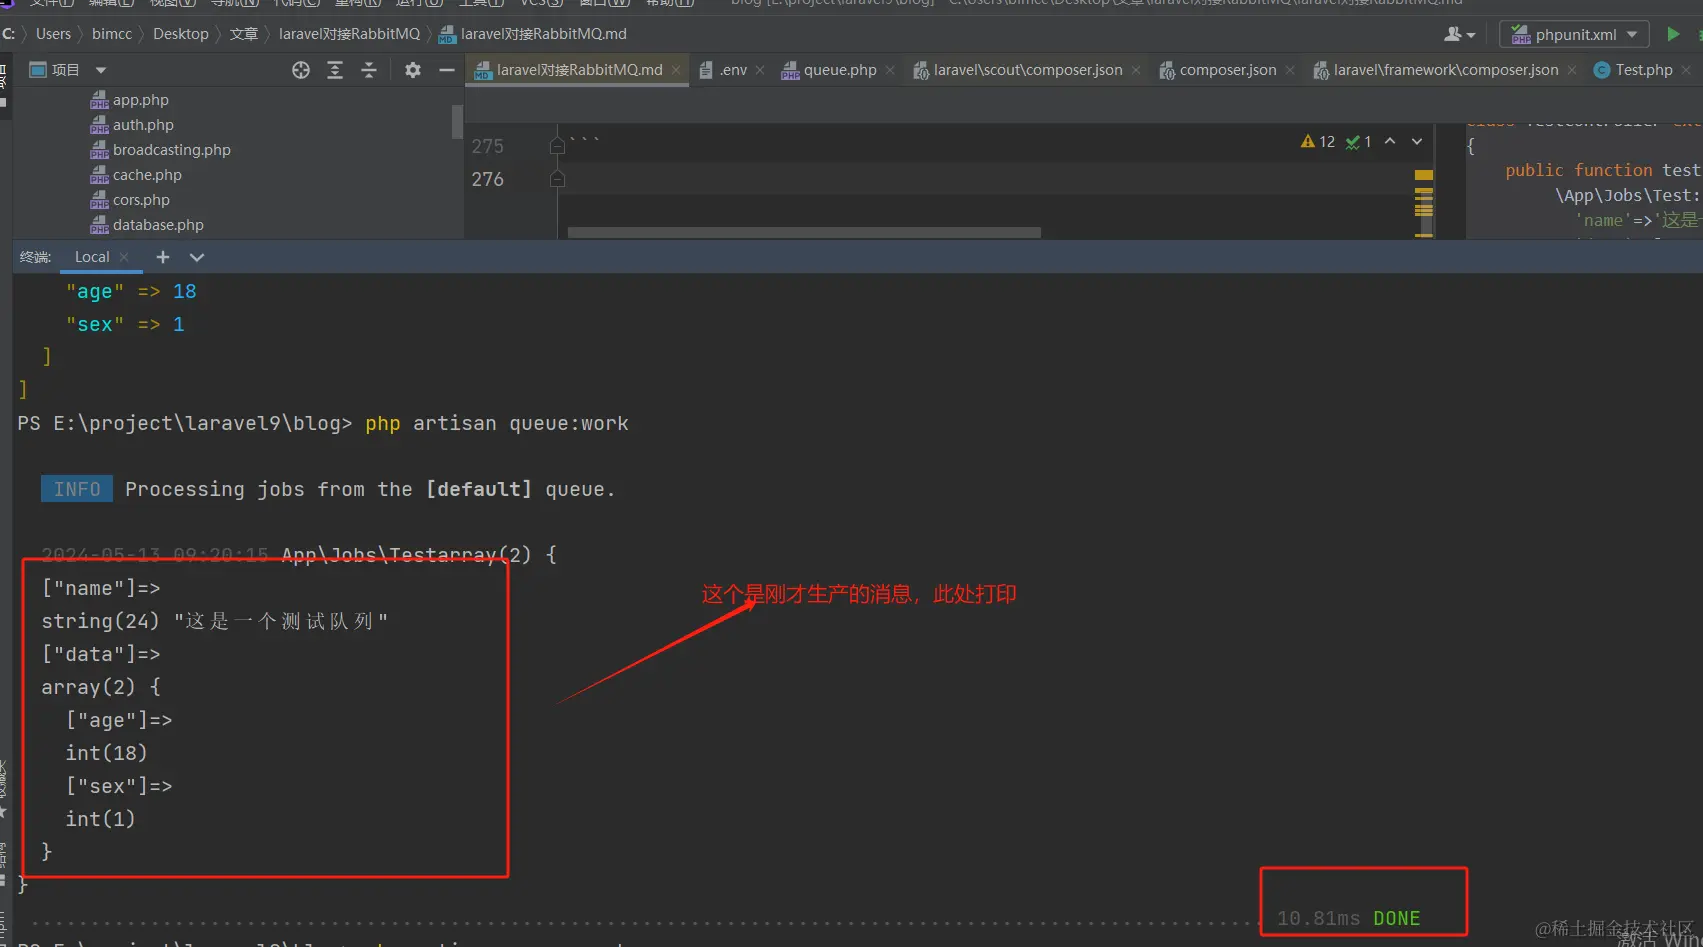Open the user account icon menu

[1460, 34]
